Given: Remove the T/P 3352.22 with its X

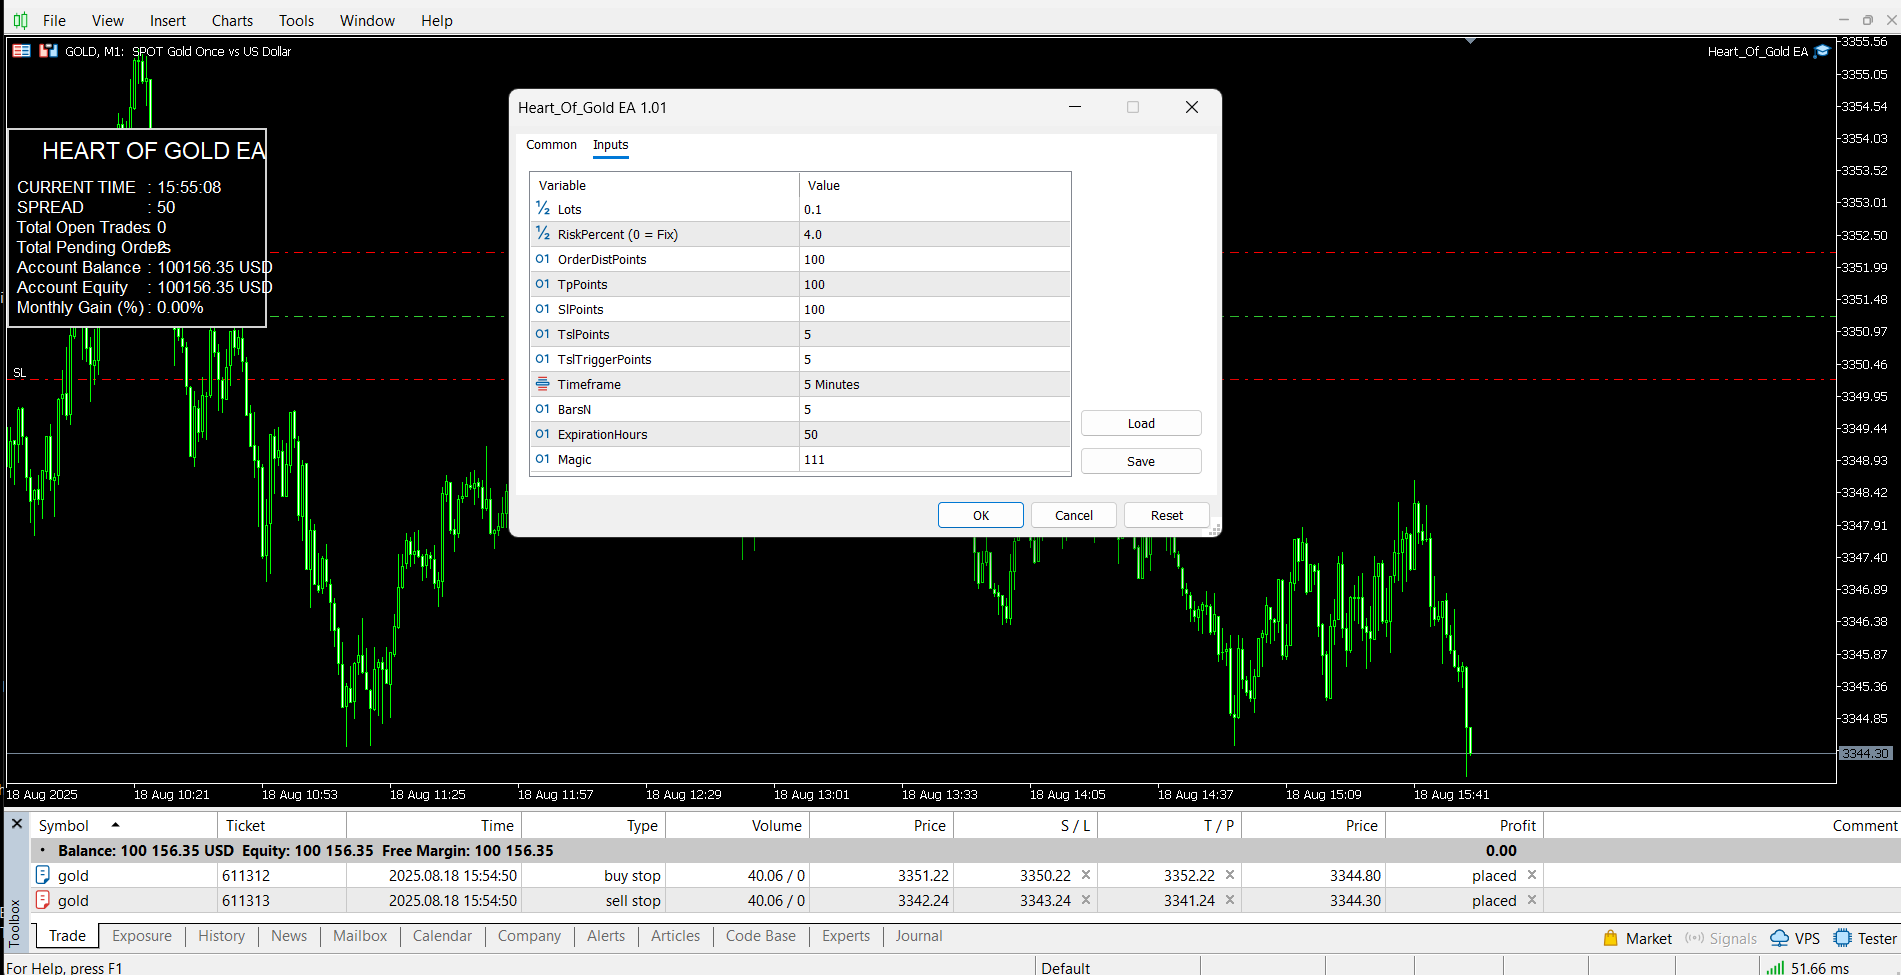Looking at the screenshot, I should [x=1230, y=875].
